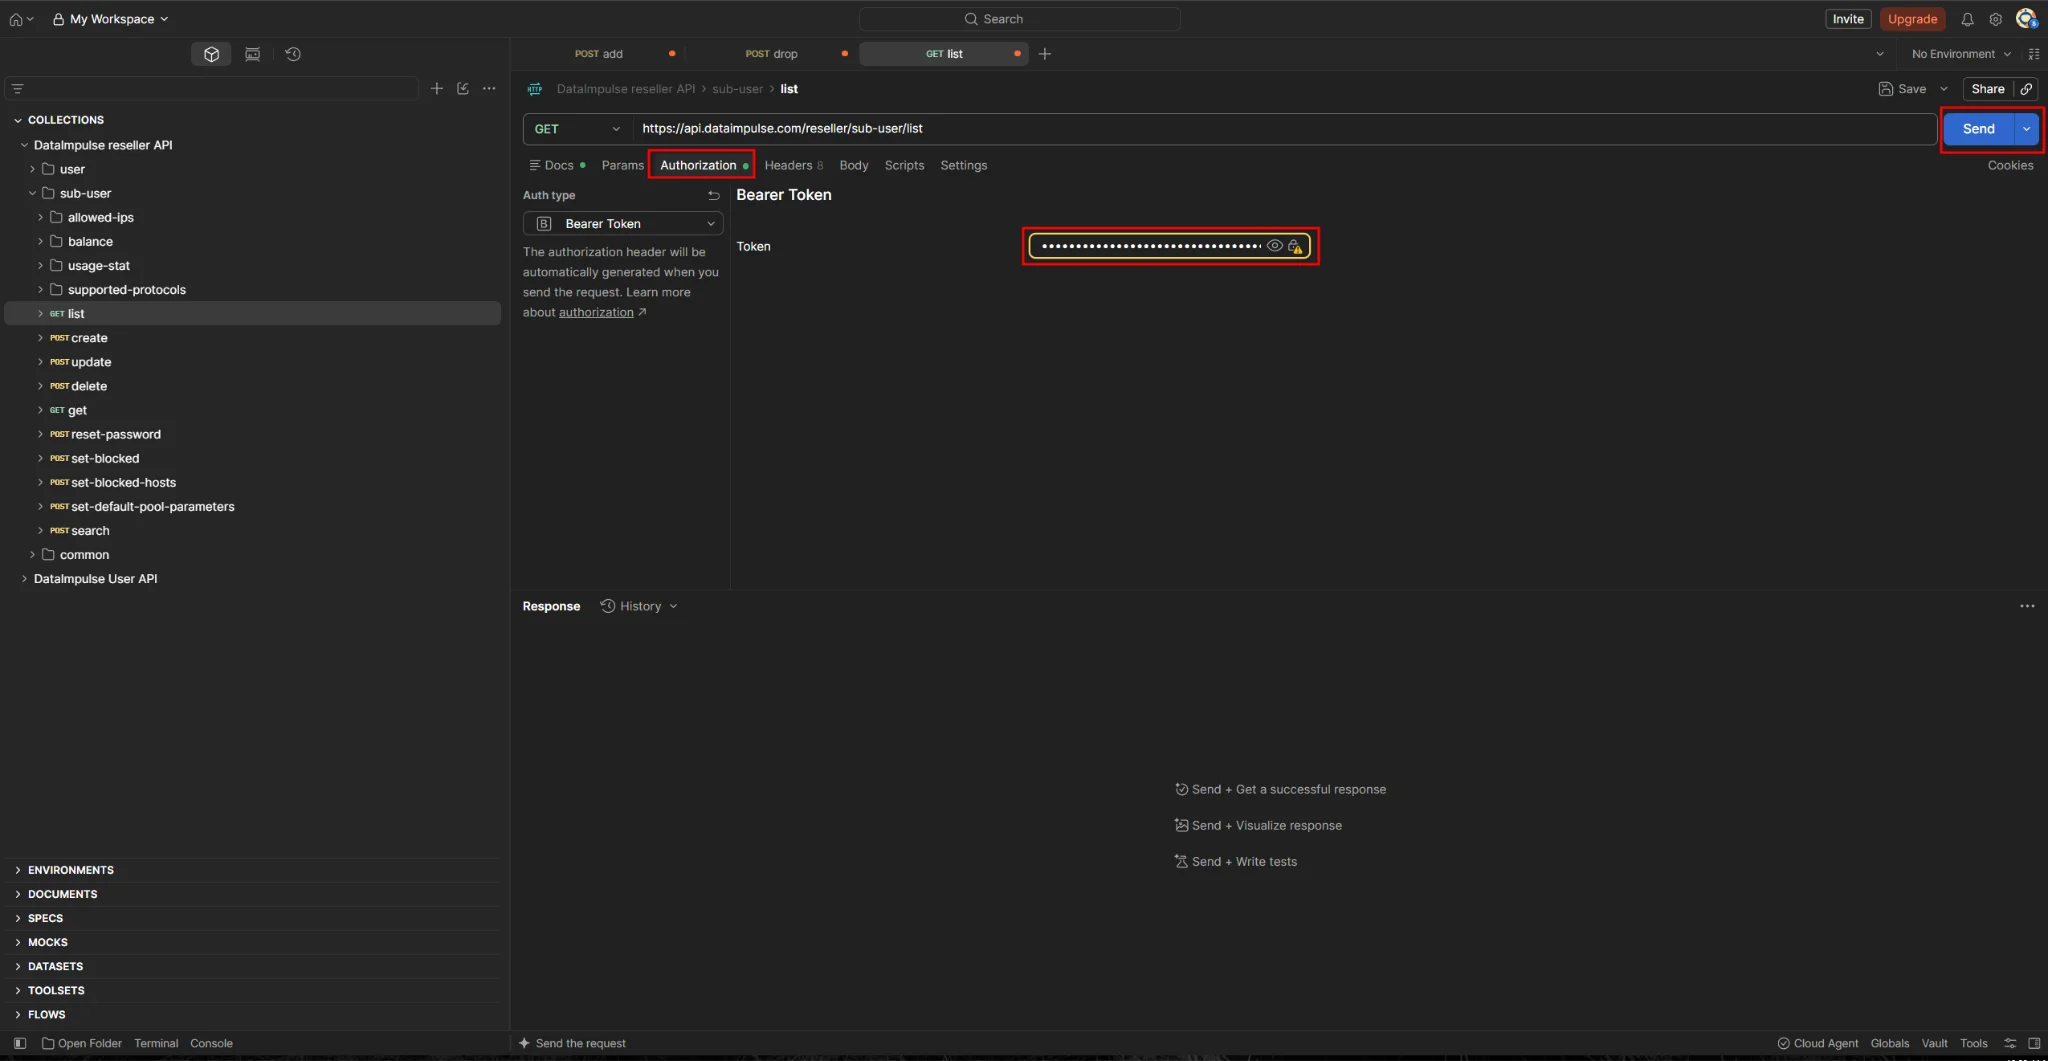Revert auth type with the undo arrow icon
Viewport: 2048px width, 1061px height.
click(713, 195)
